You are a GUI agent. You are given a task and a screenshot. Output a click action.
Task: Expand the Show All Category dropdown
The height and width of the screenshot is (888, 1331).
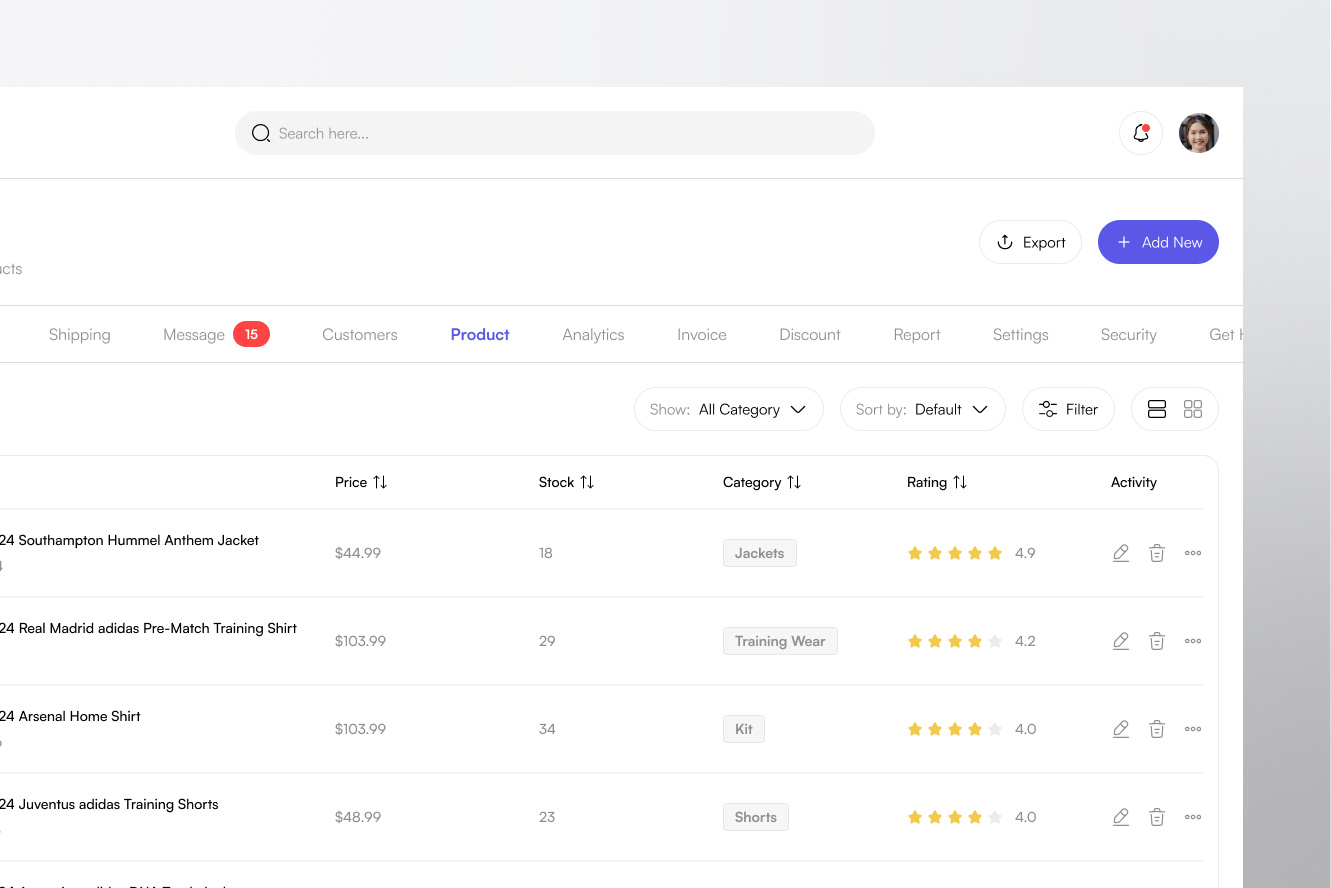click(729, 409)
